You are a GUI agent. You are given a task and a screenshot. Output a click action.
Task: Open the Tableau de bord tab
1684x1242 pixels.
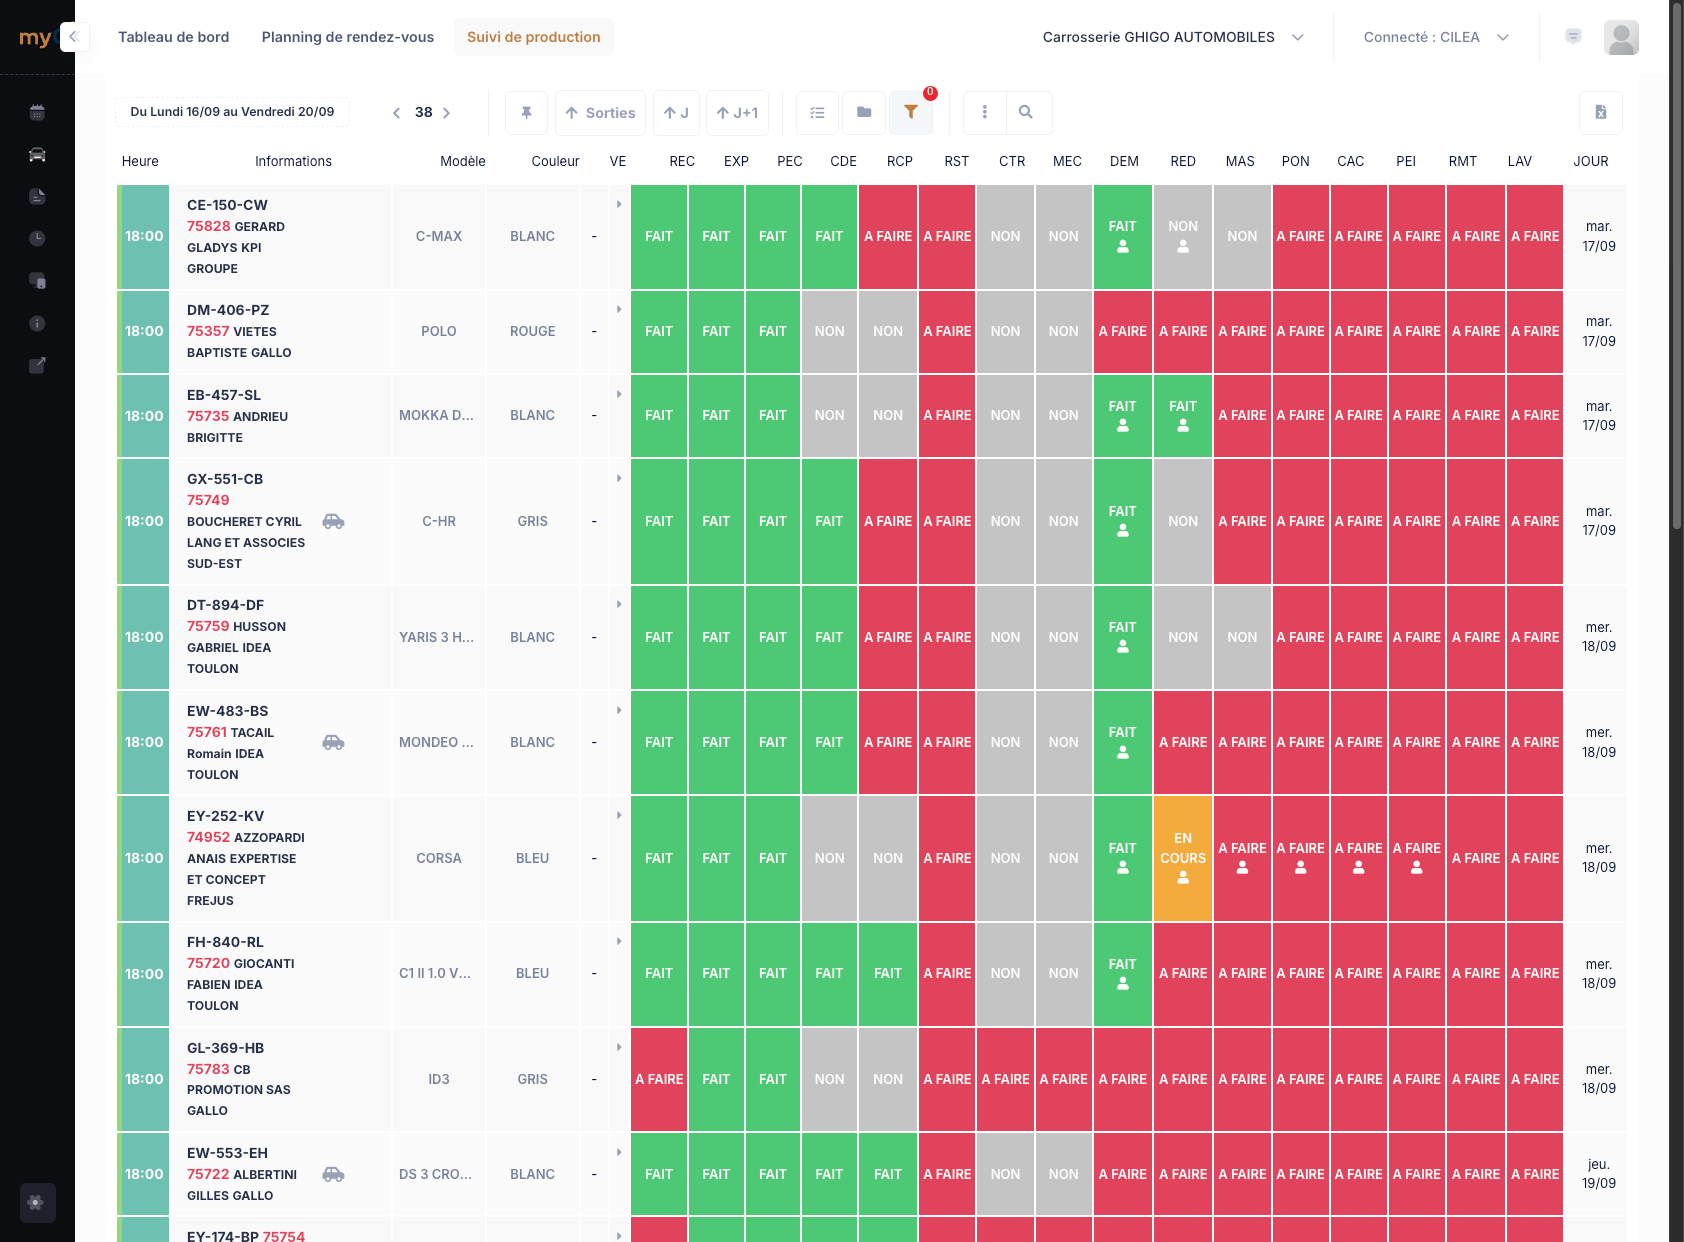click(174, 37)
